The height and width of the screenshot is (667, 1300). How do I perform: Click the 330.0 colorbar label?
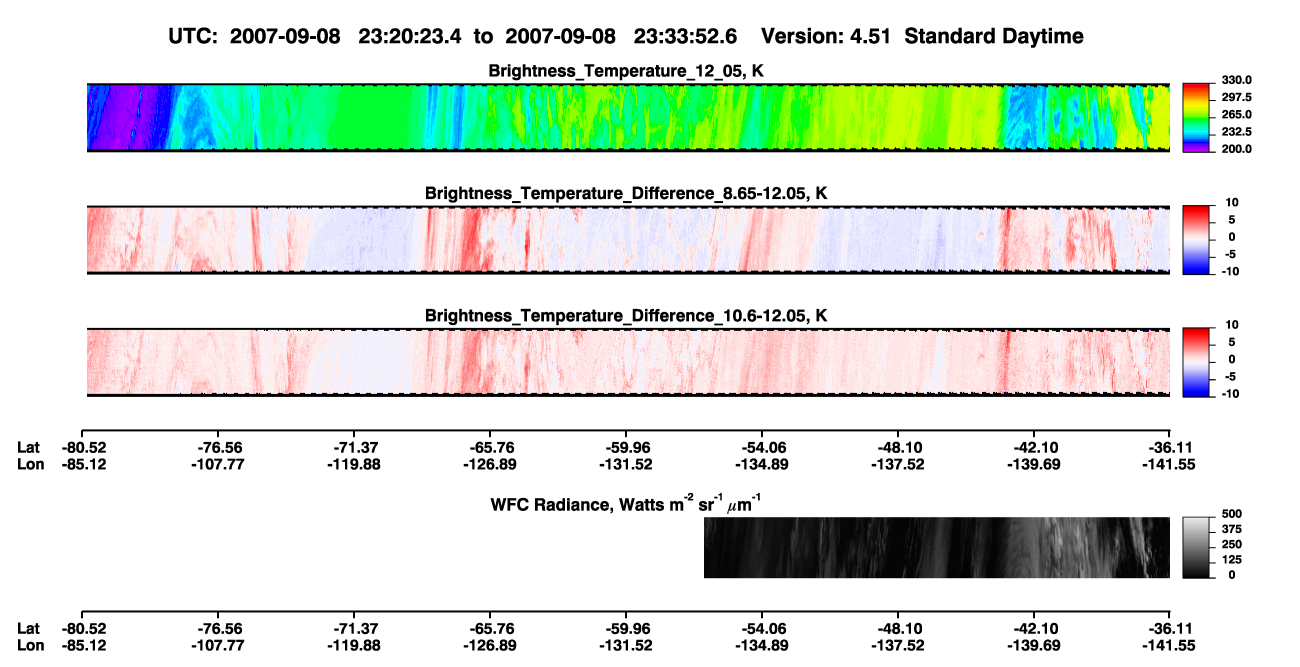[1234, 80]
